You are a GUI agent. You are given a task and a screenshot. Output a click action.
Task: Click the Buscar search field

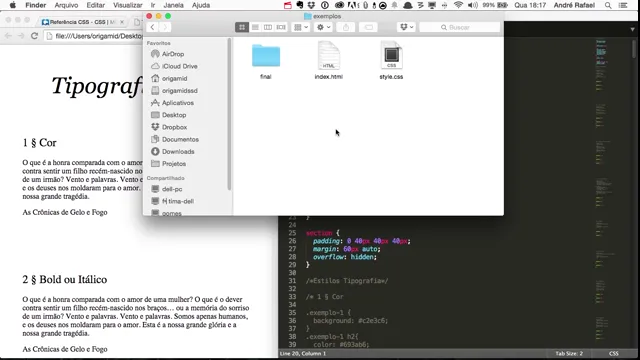point(460,27)
